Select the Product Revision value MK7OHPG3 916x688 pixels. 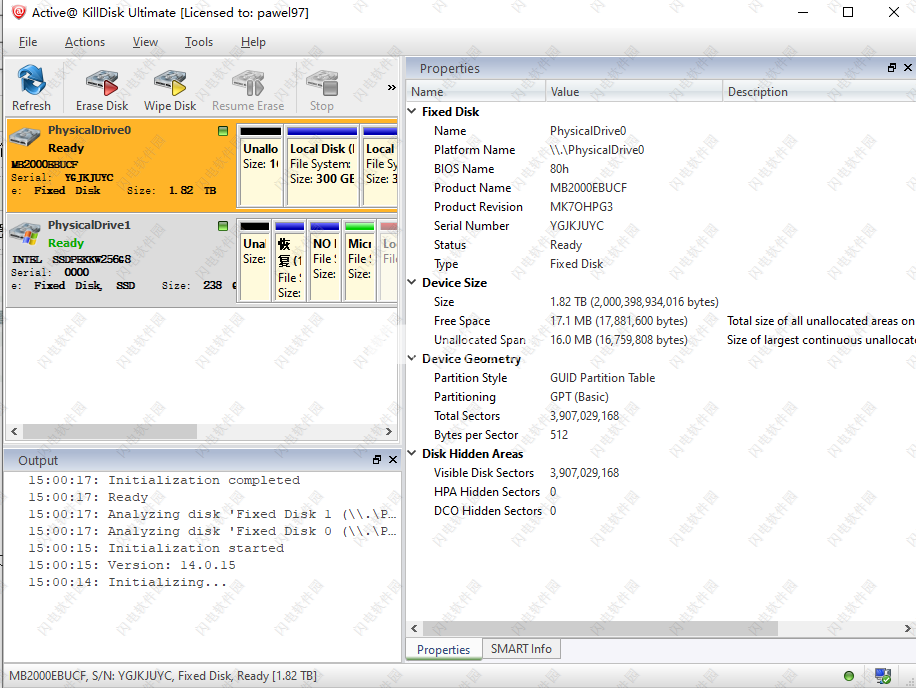pyautogui.click(x=581, y=207)
